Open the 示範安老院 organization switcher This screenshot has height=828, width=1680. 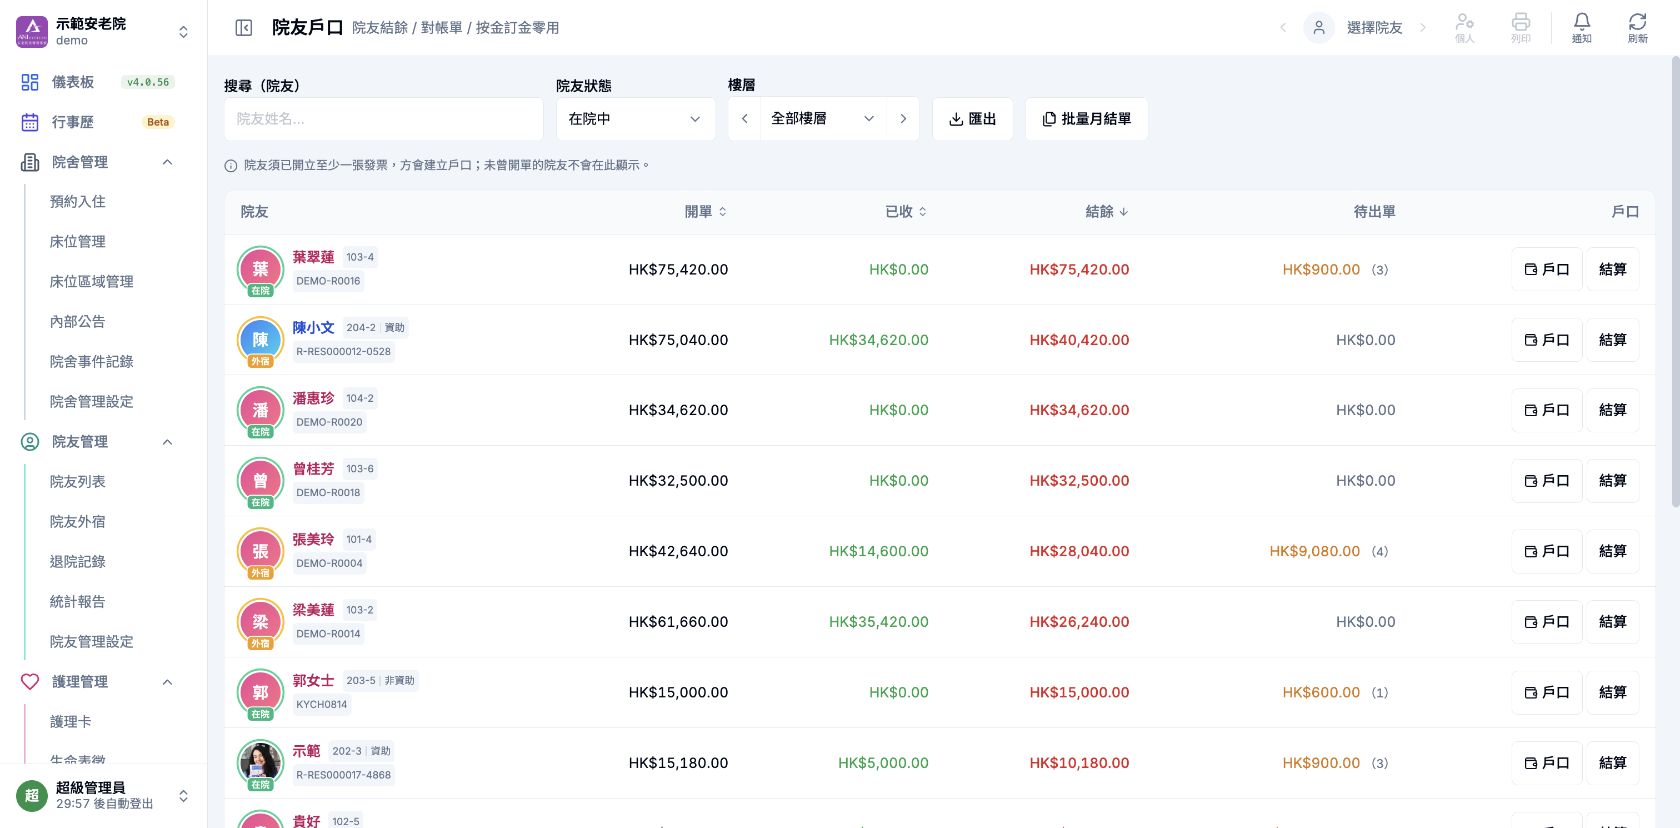pos(183,32)
